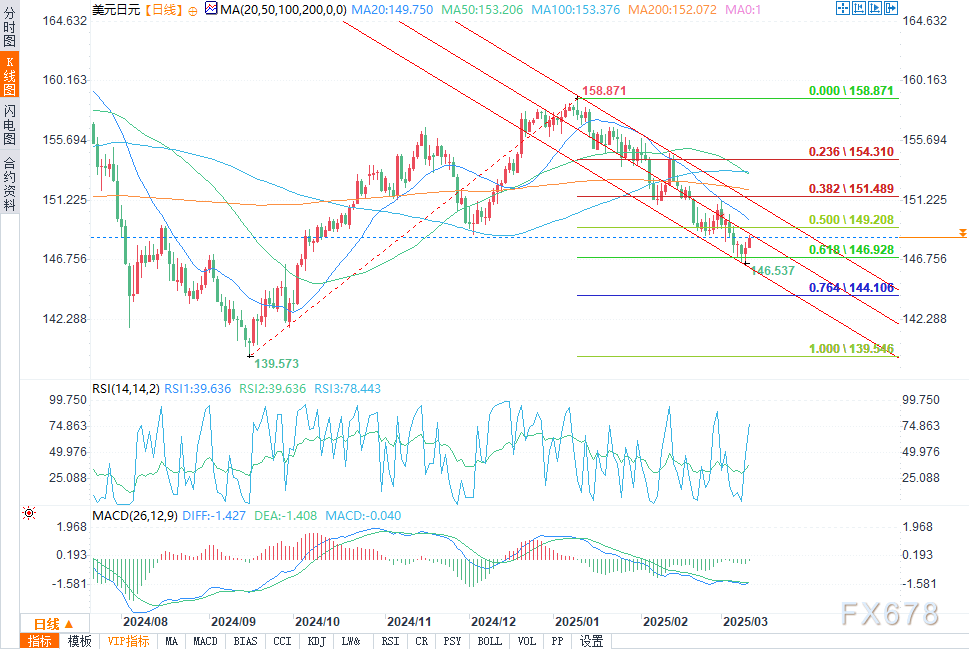Click the orange circle icon beside 日线

pos(193,11)
